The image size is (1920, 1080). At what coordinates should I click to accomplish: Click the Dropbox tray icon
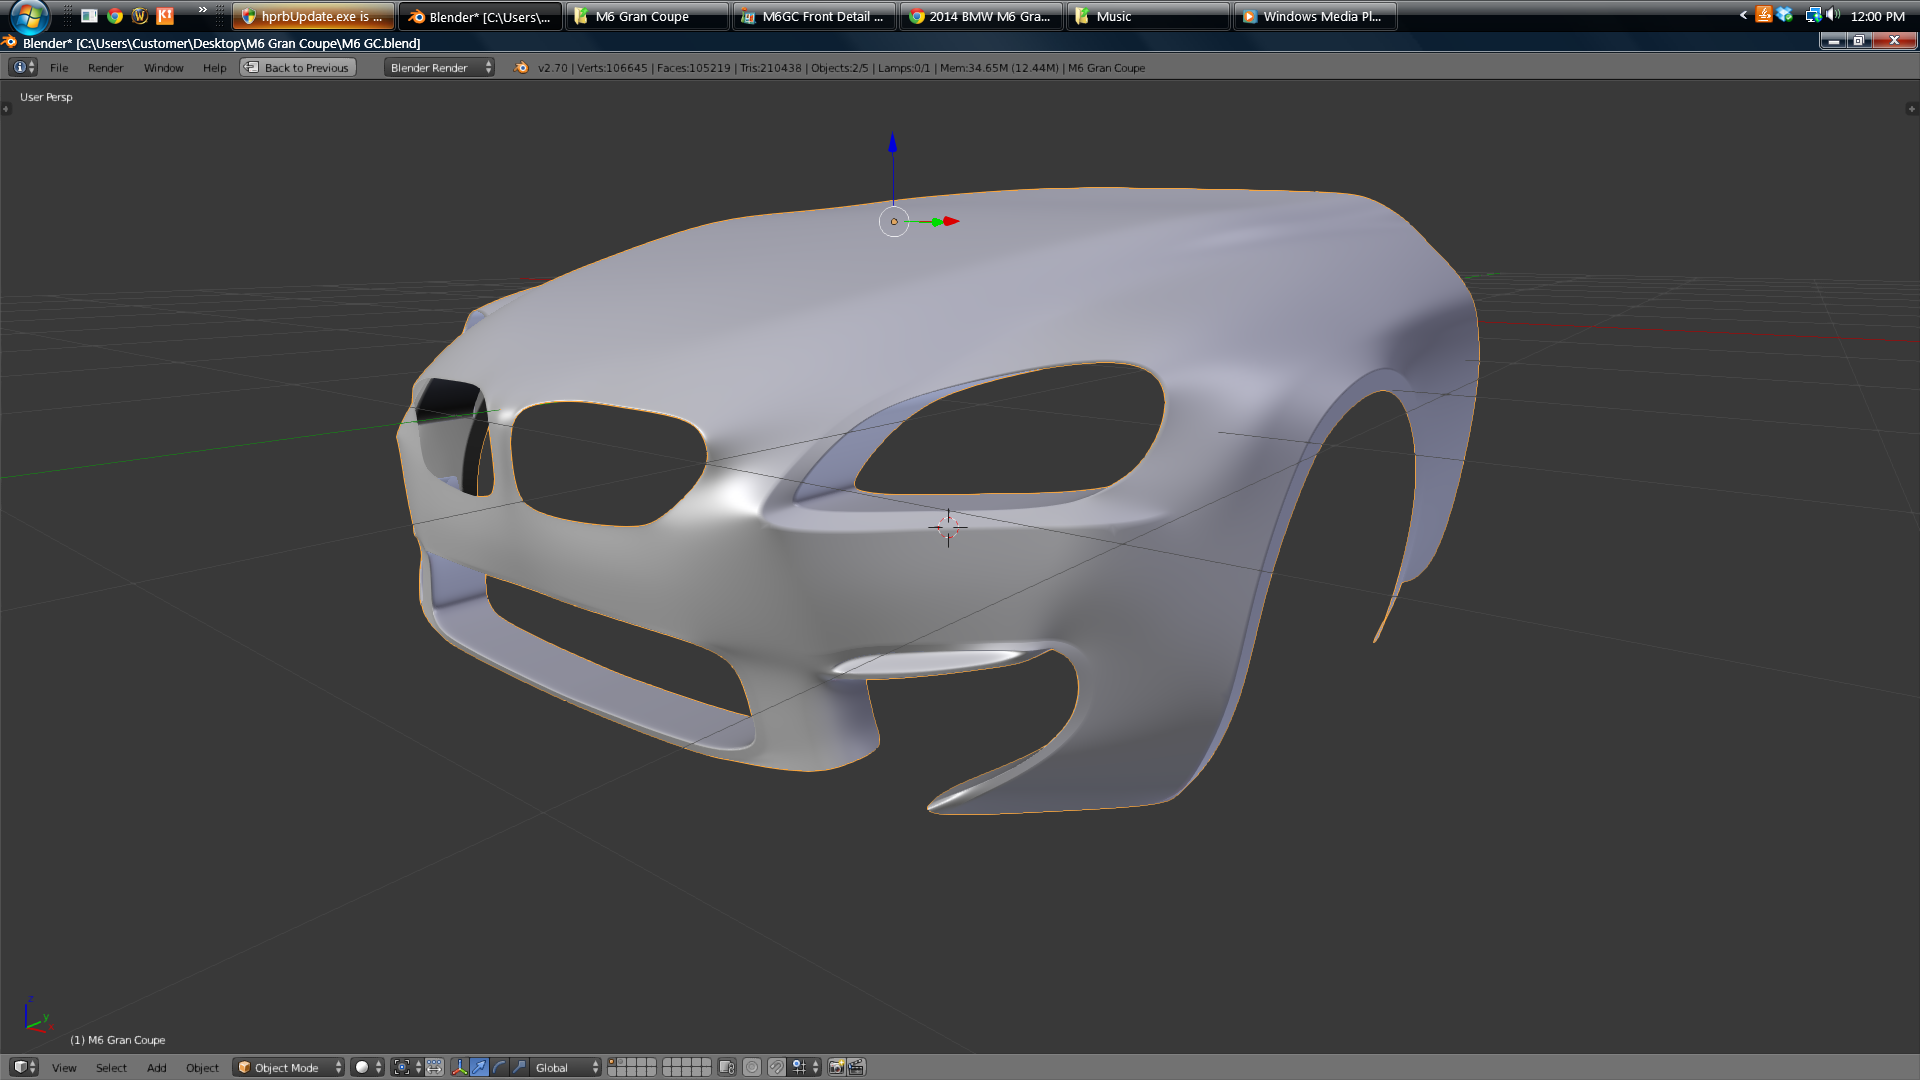tap(1785, 15)
